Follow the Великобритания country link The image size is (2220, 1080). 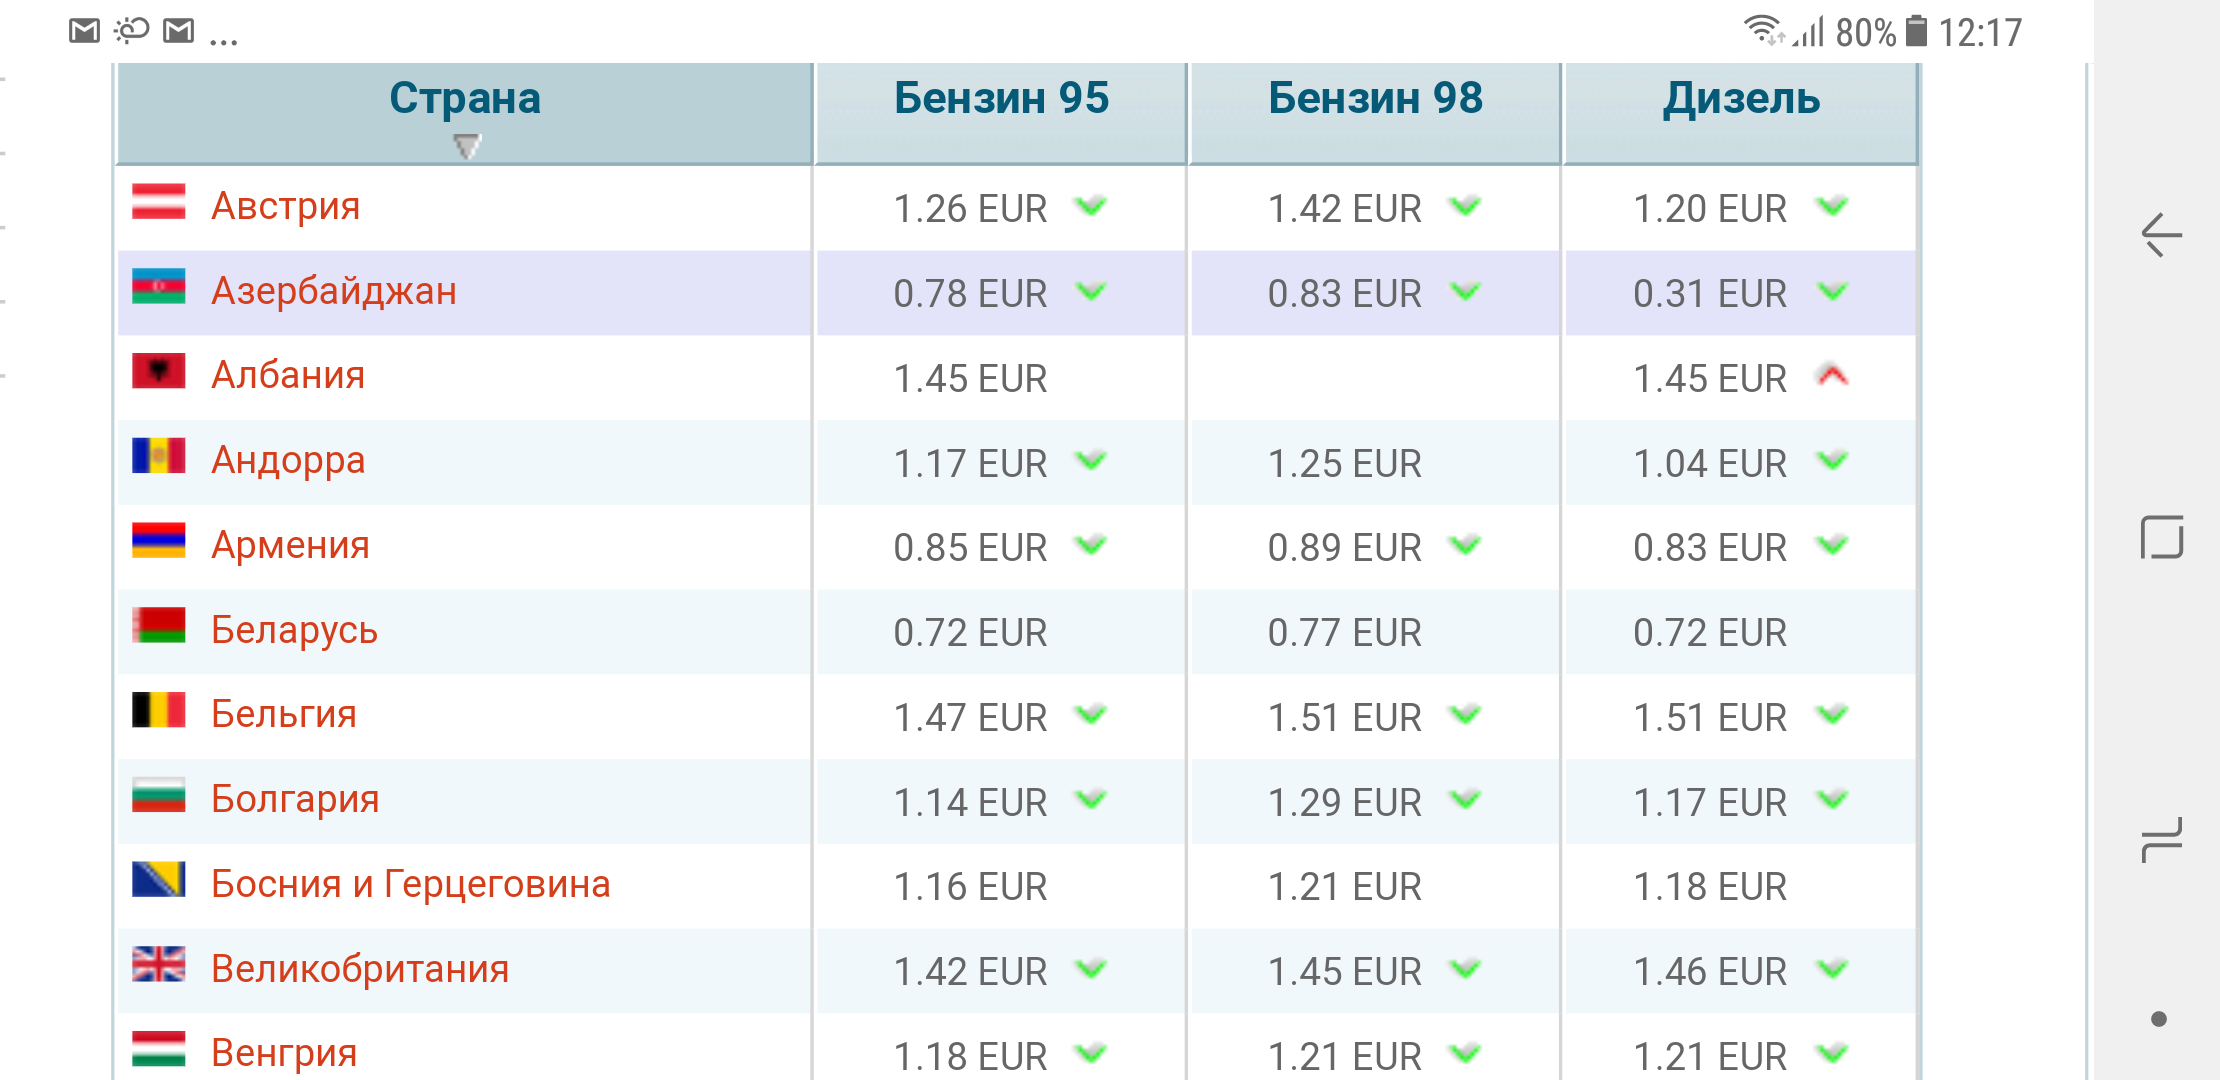pos(360,969)
